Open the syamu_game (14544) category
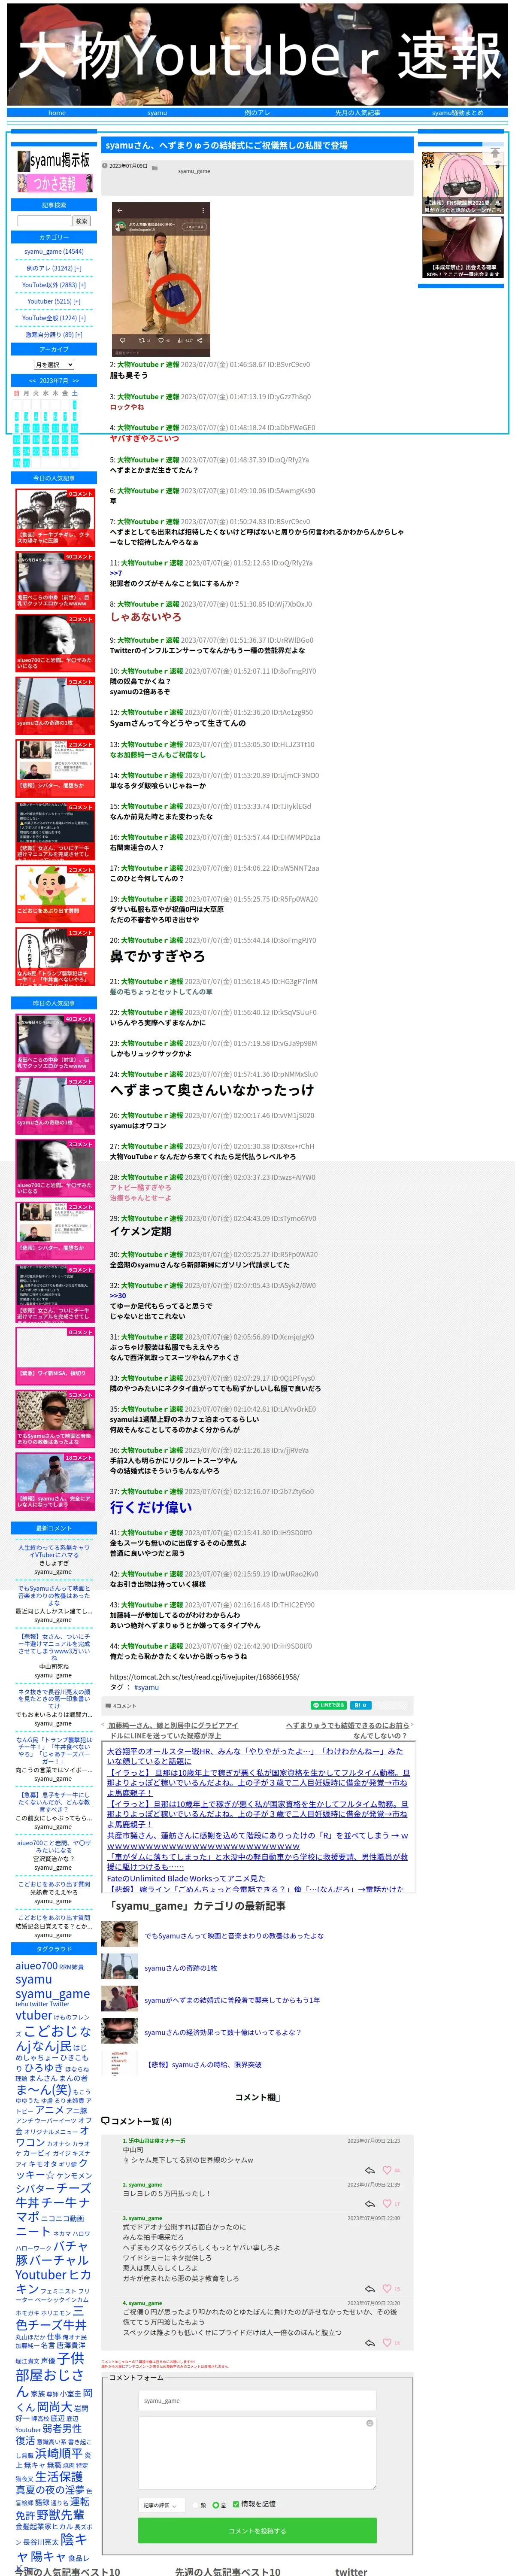 click(54, 252)
